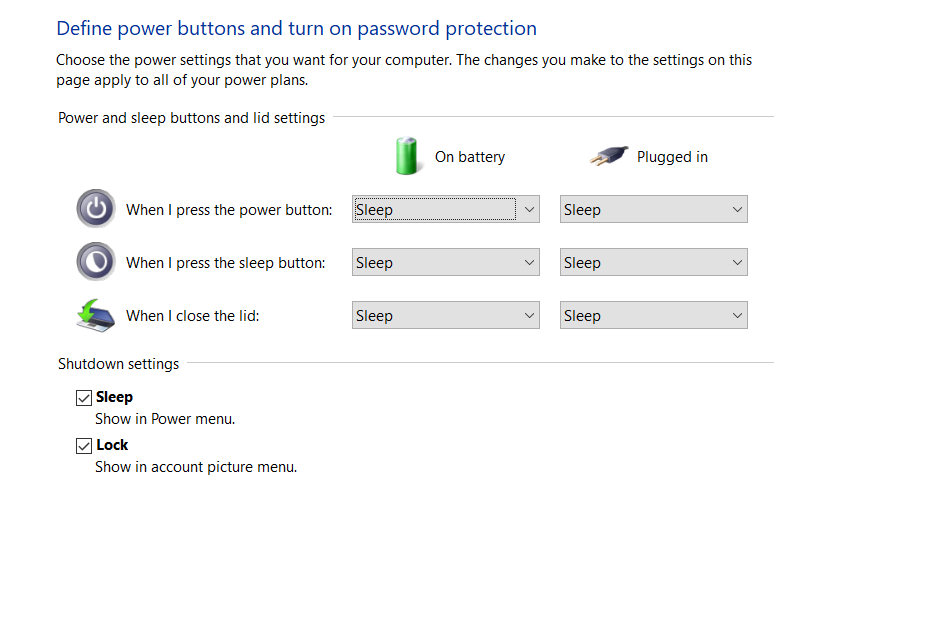Image resolution: width=935 pixels, height=617 pixels.
Task: Click the laptop lid close icon
Action: coord(95,315)
